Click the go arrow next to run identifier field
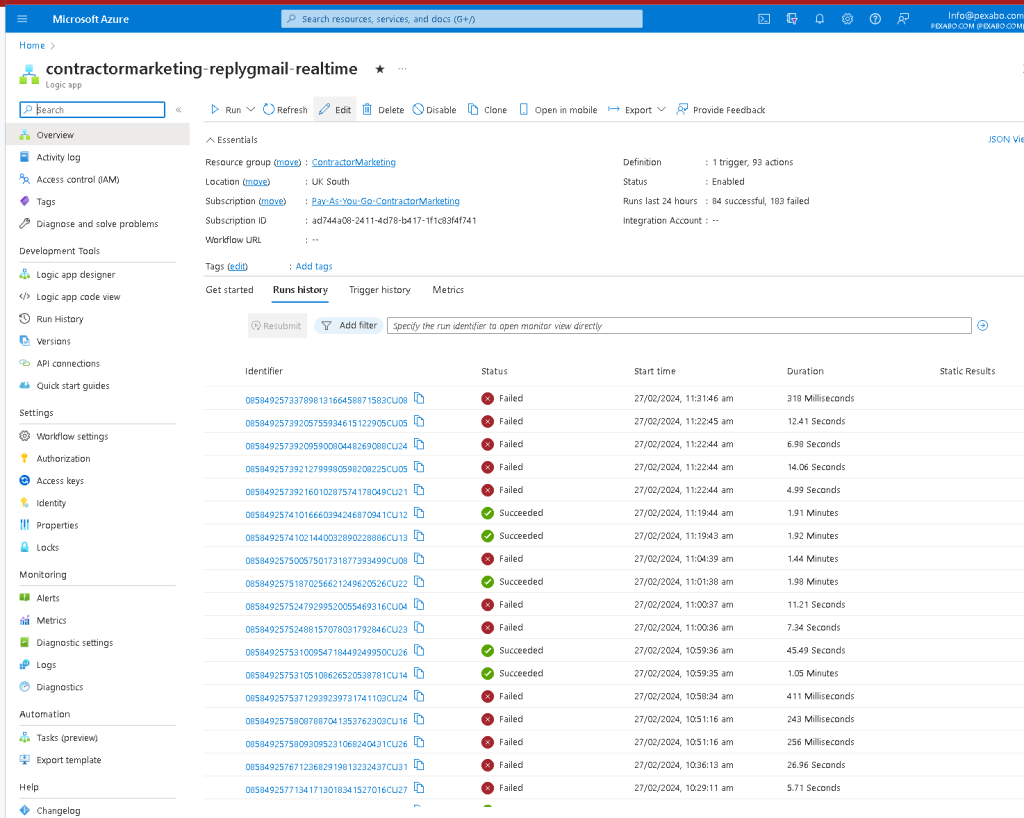 click(x=983, y=325)
